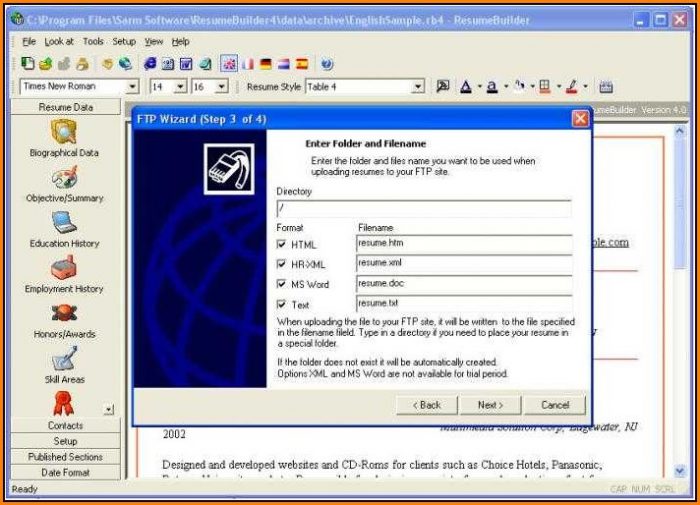Click the Next button in FTP Wizard

tap(490, 405)
